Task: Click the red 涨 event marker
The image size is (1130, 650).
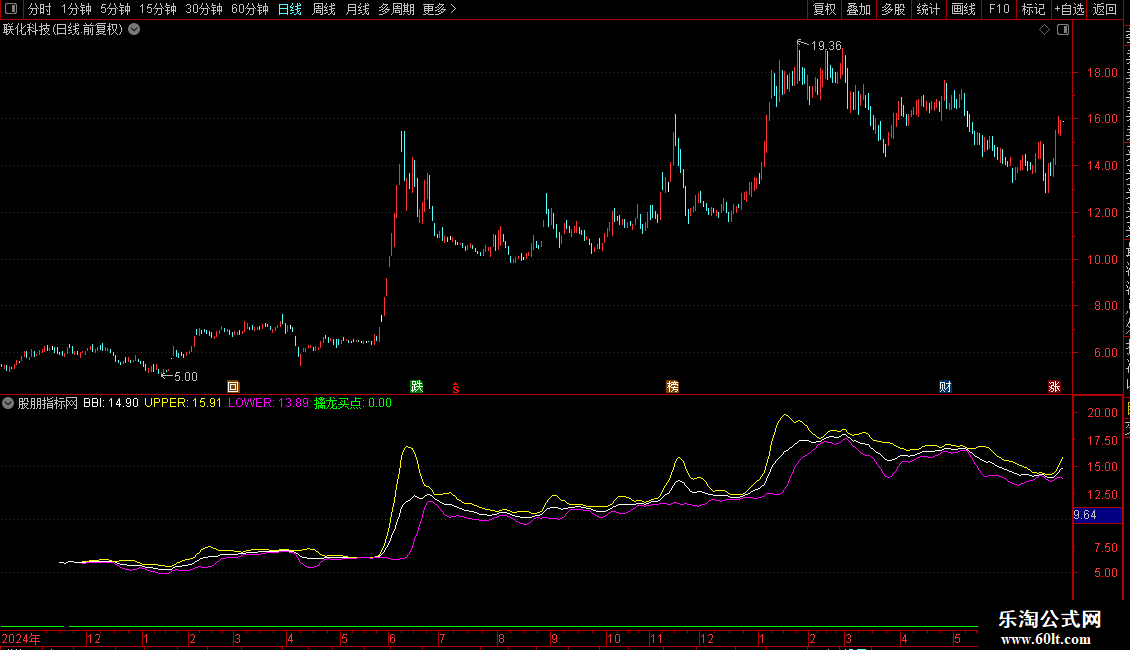Action: coord(1054,387)
